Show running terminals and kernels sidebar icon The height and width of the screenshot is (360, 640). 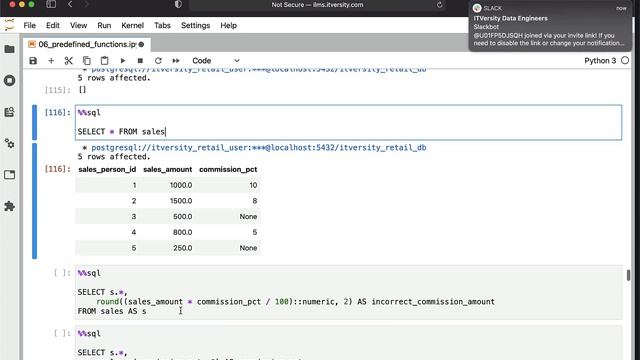[9, 80]
